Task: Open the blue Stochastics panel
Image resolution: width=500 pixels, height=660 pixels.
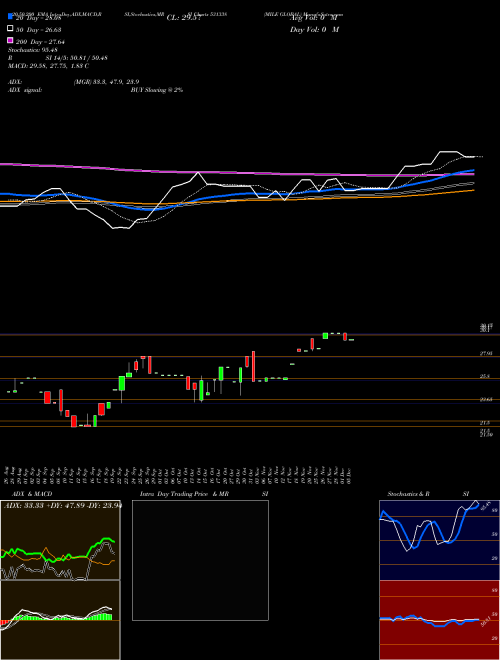Action: (x=439, y=540)
